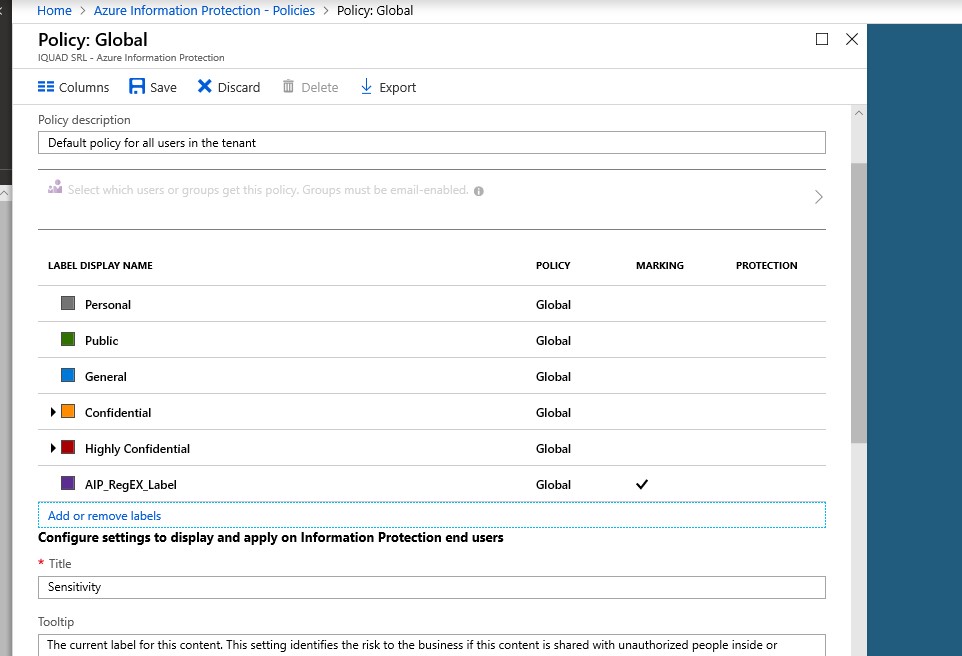962x656 pixels.
Task: Click Global policy cell in AIP_RegEX_Label row
Action: (553, 485)
